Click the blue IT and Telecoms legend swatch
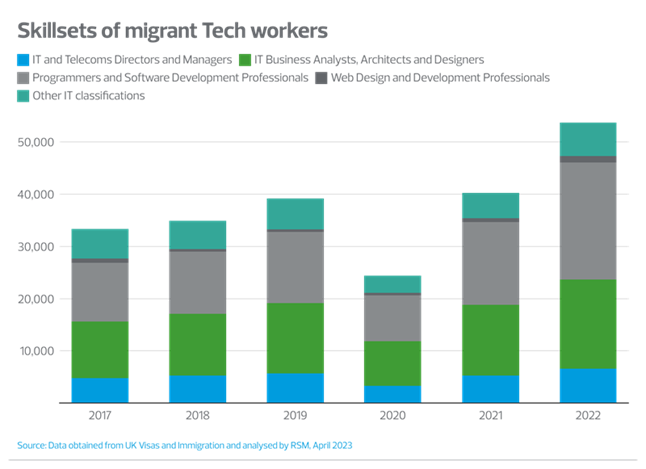The height and width of the screenshot is (469, 646). click(23, 60)
